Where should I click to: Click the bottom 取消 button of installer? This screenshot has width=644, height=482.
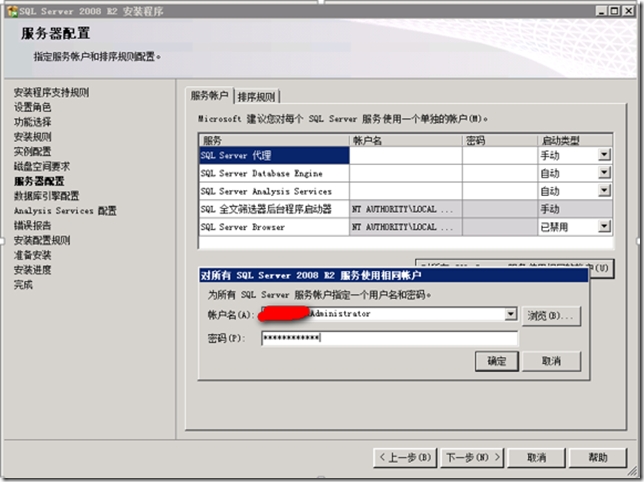click(x=536, y=457)
